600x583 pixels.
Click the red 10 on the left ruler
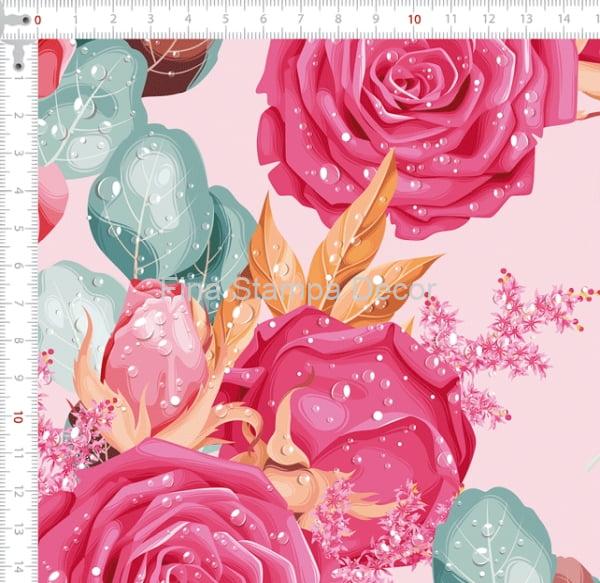point(19,416)
